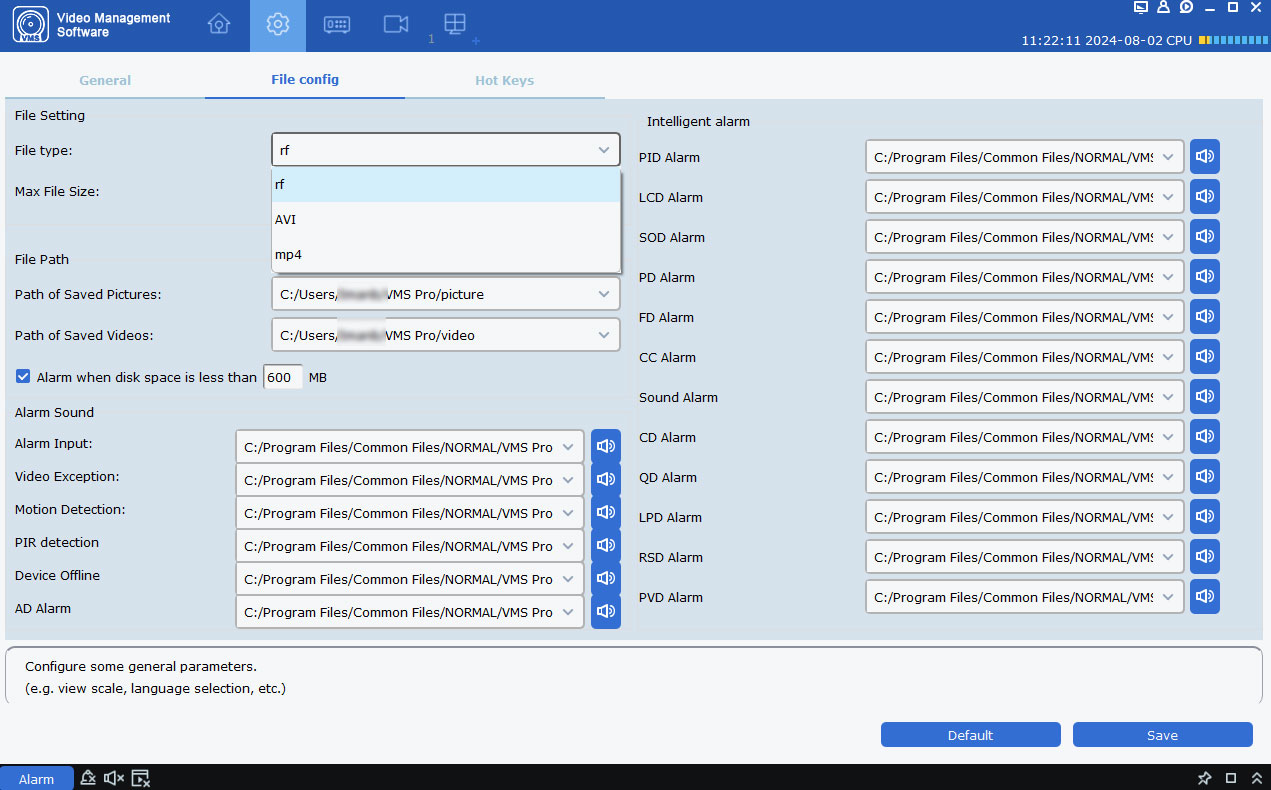The image size is (1271, 790).
Task: Mute alarm sound via speaker icon in status bar
Action: coord(113,777)
